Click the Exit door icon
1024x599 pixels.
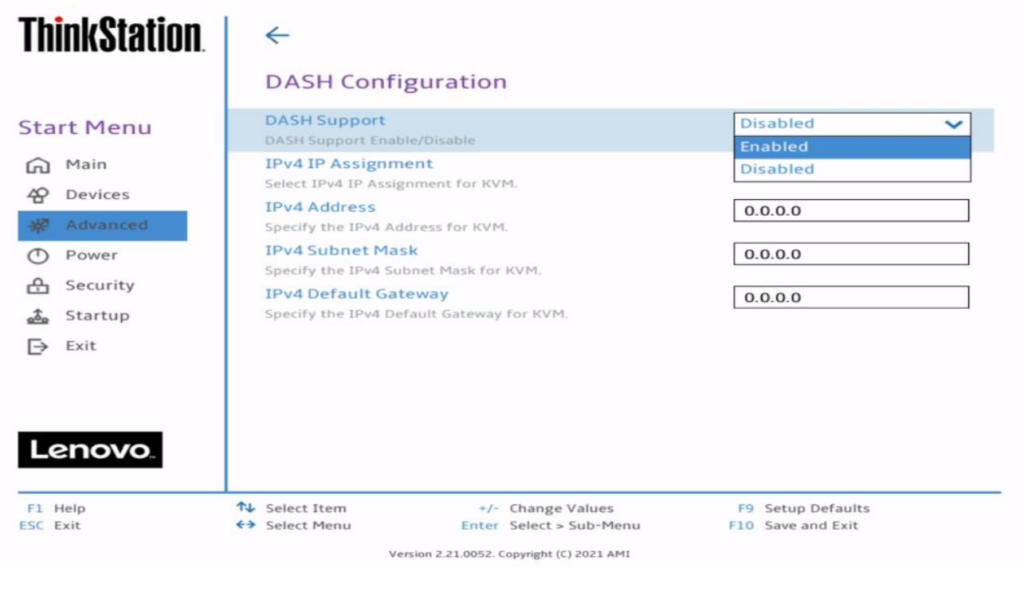click(37, 347)
